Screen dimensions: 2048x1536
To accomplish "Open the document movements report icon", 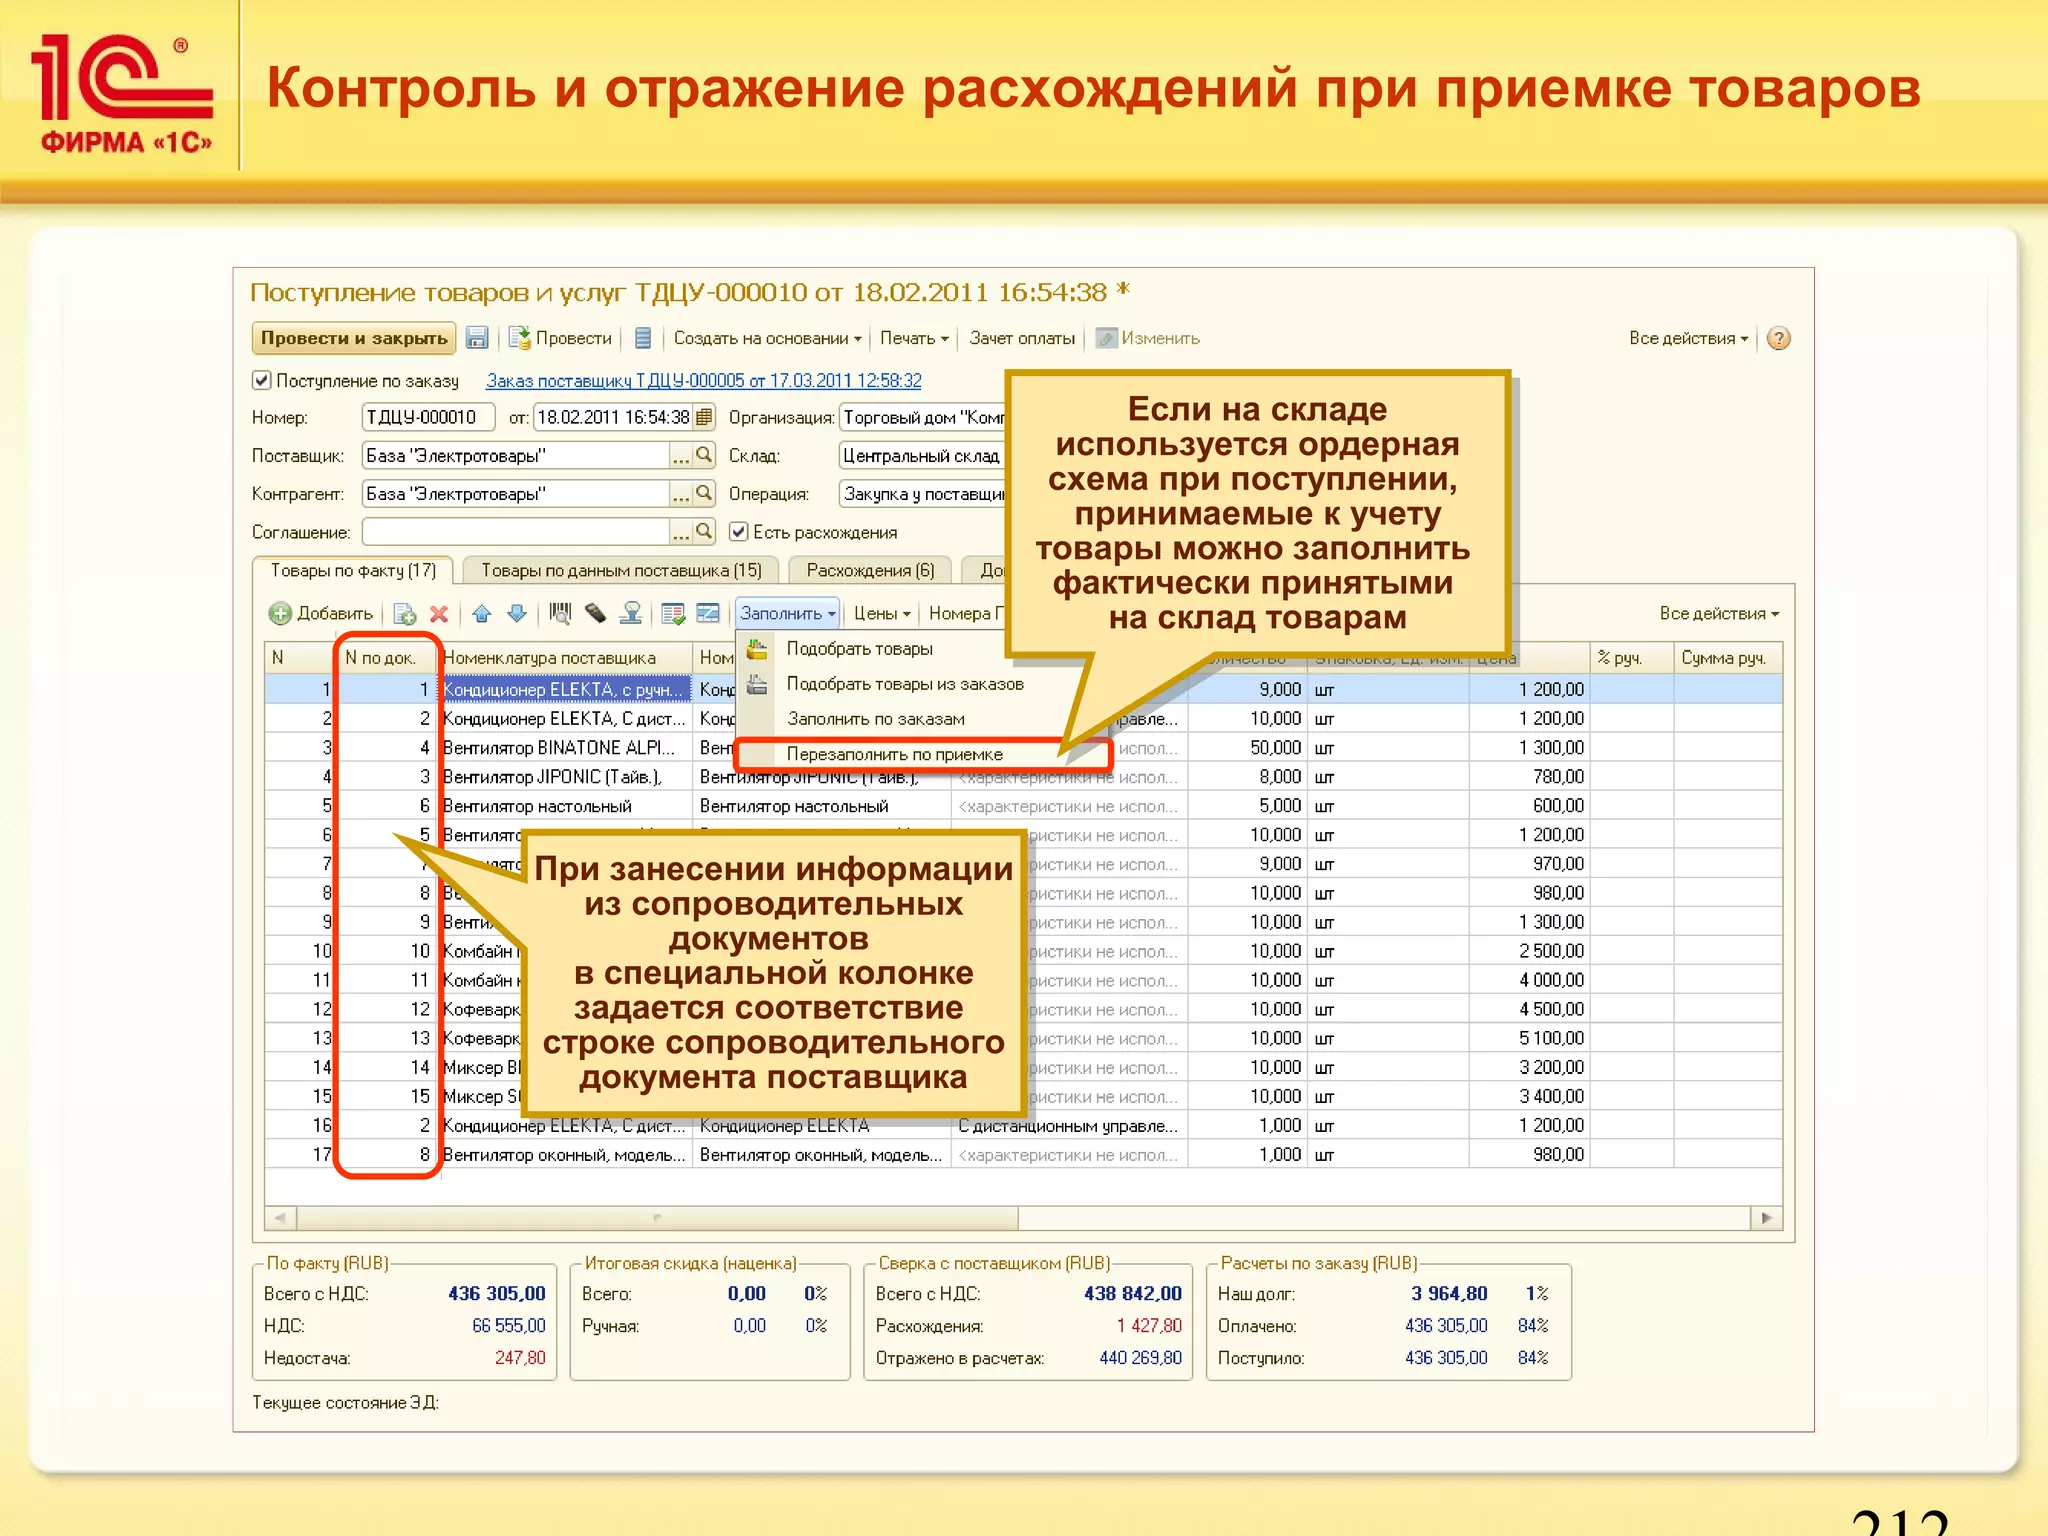I will pos(643,338).
